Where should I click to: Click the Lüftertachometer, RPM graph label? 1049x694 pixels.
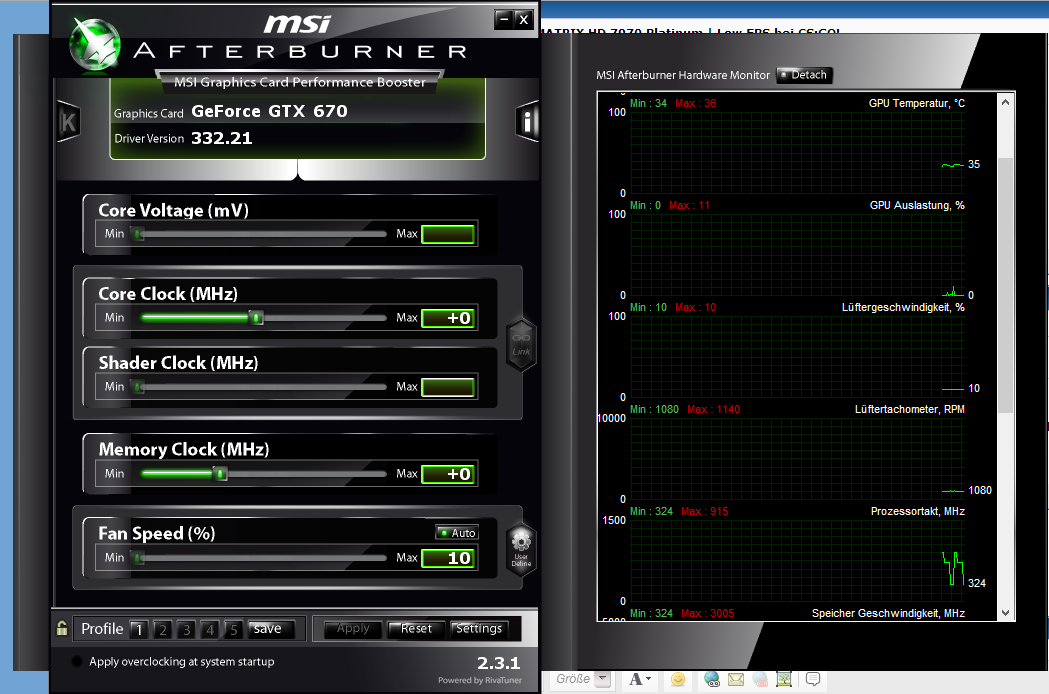(910, 409)
